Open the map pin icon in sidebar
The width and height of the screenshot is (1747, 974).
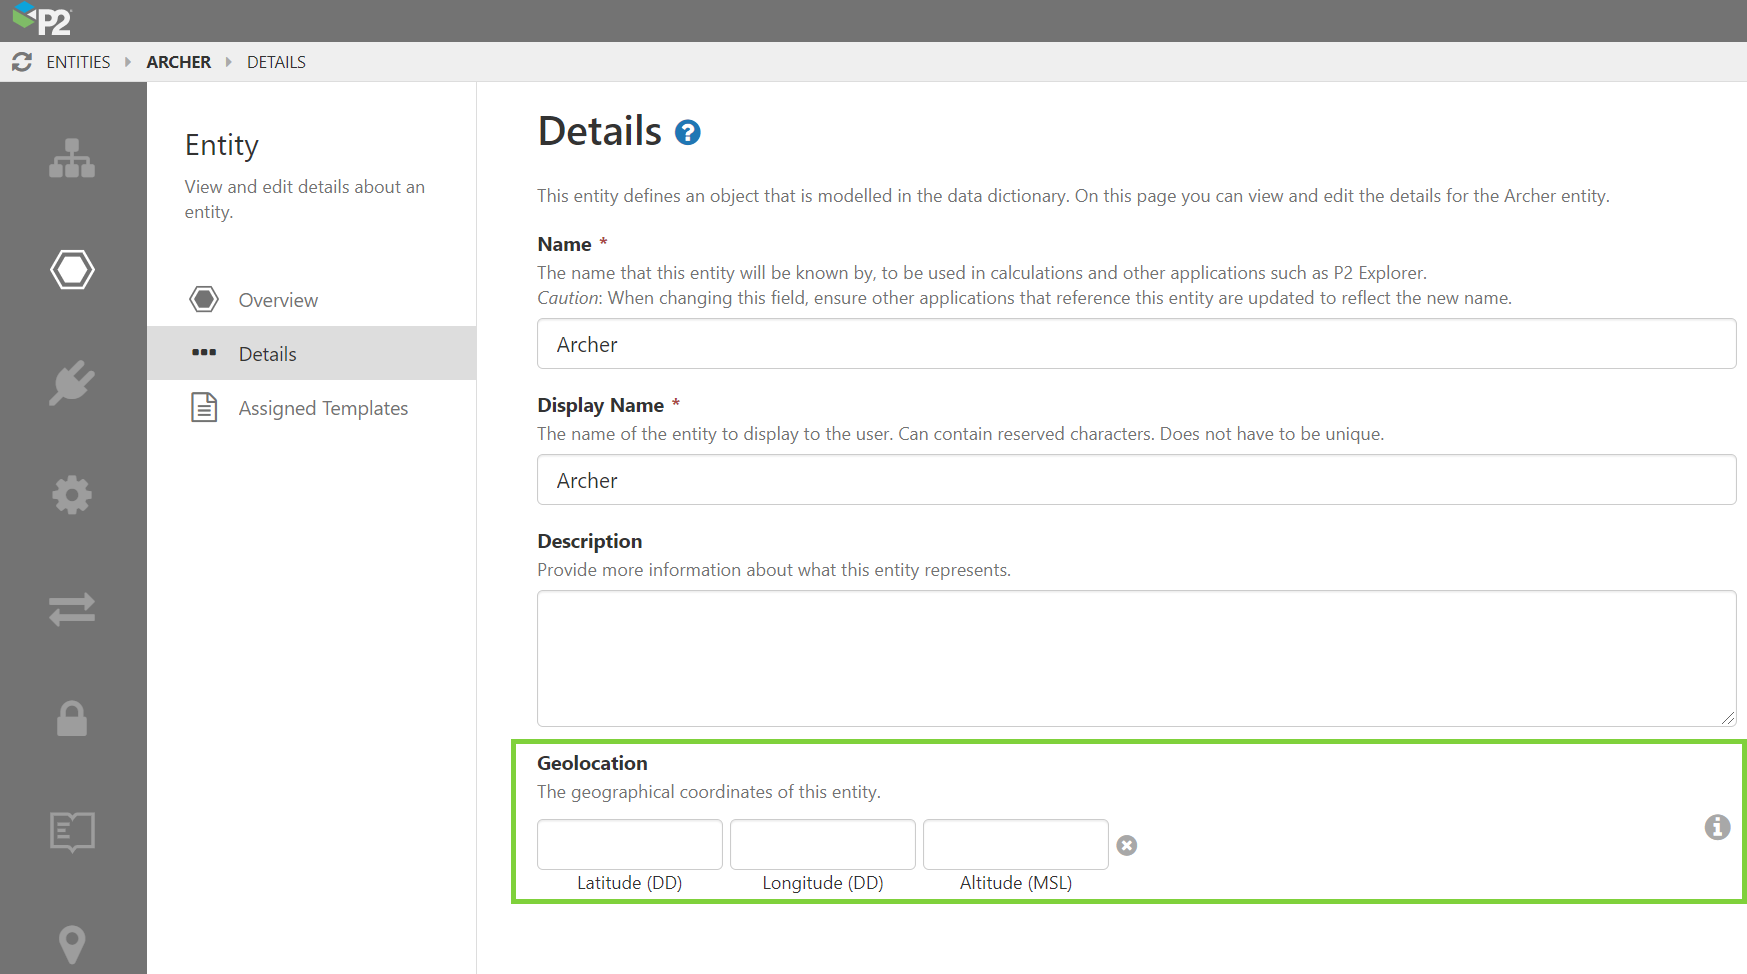click(x=72, y=944)
